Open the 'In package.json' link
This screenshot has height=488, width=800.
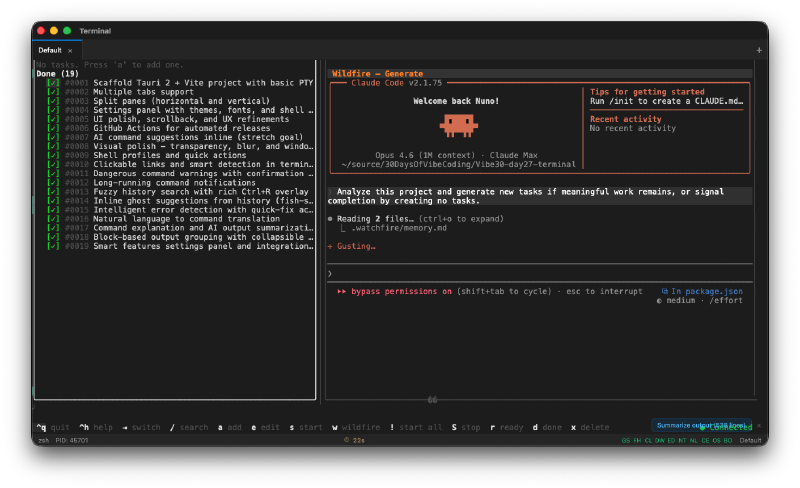pos(702,291)
